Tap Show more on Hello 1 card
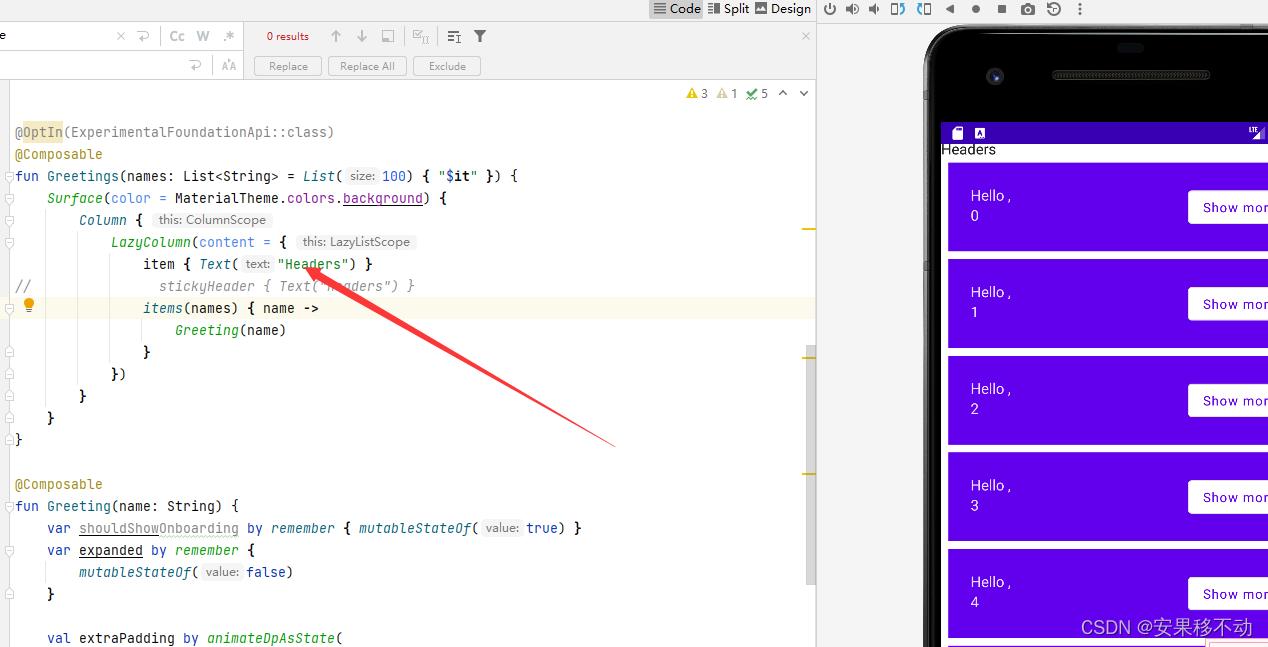Screen dimensions: 1268x647 1228,304
